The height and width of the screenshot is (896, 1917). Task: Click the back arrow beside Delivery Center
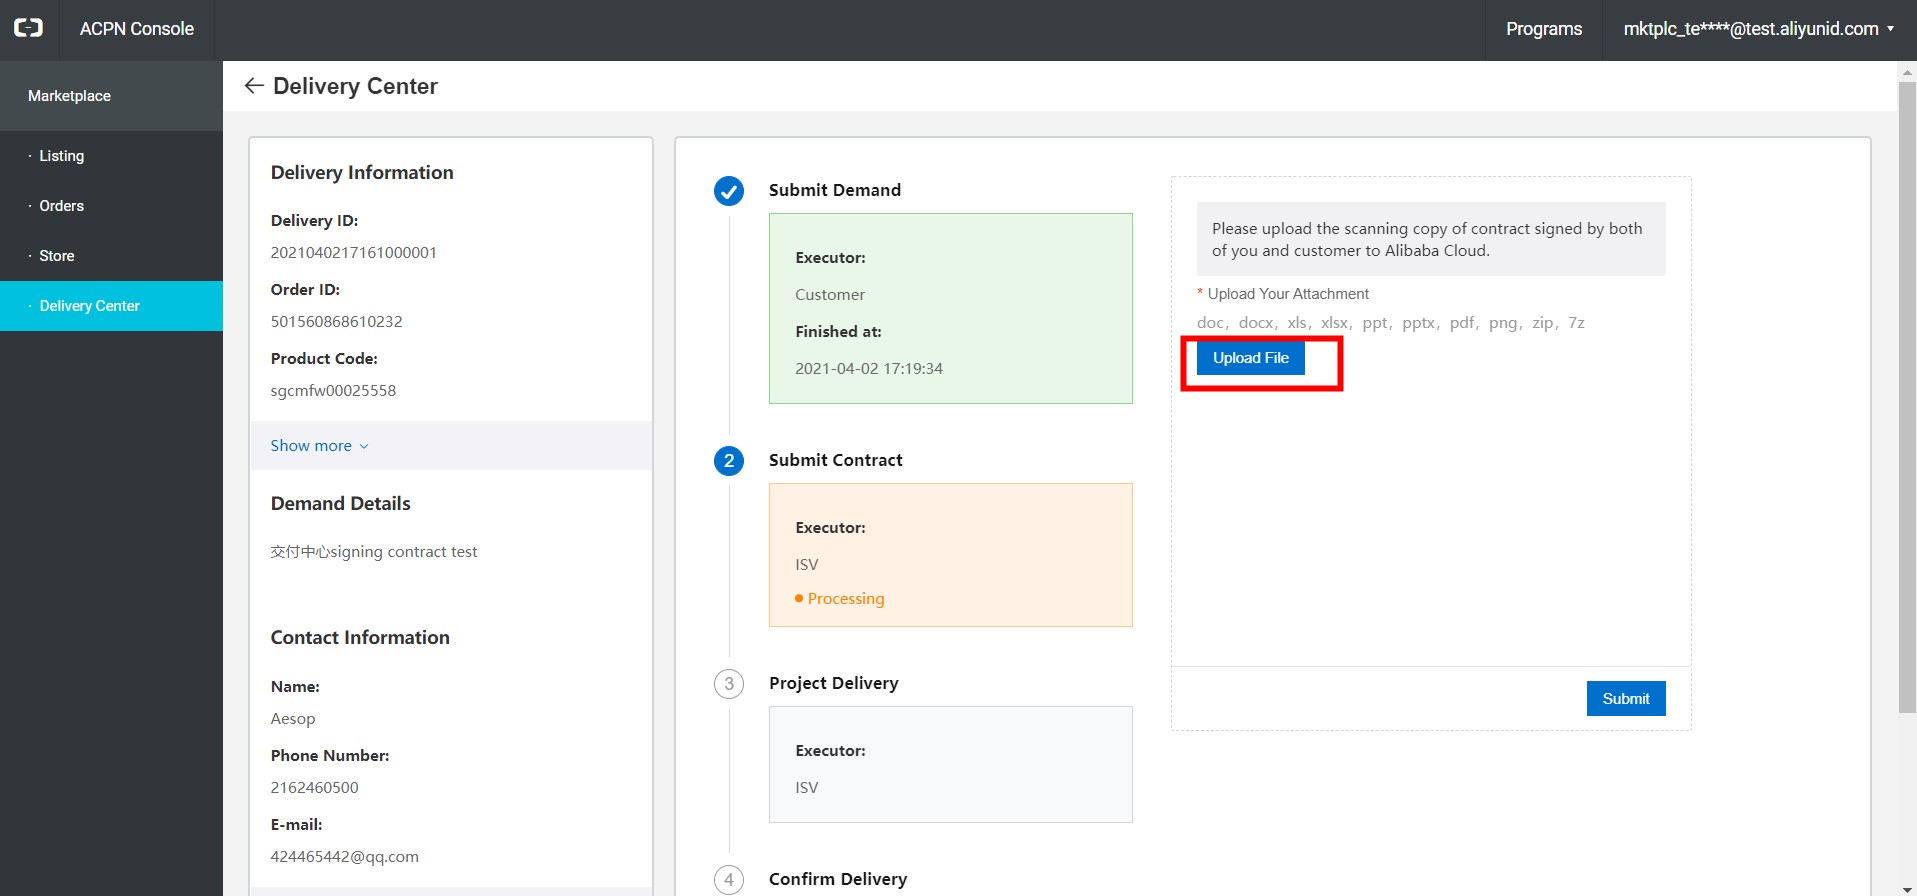pos(254,86)
